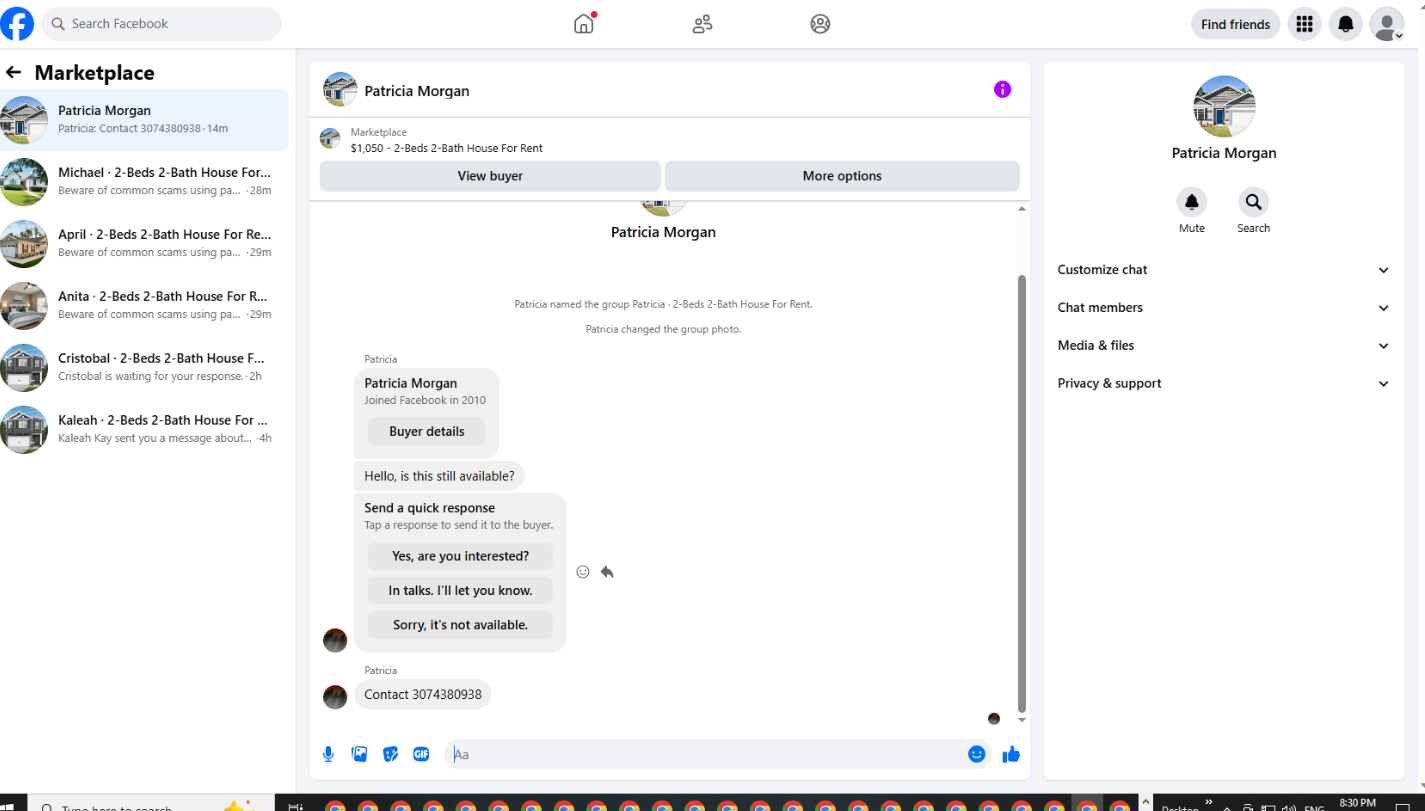Viewport: 1425px width, 811px height.
Task: React to the message with emoji icon
Action: [583, 572]
